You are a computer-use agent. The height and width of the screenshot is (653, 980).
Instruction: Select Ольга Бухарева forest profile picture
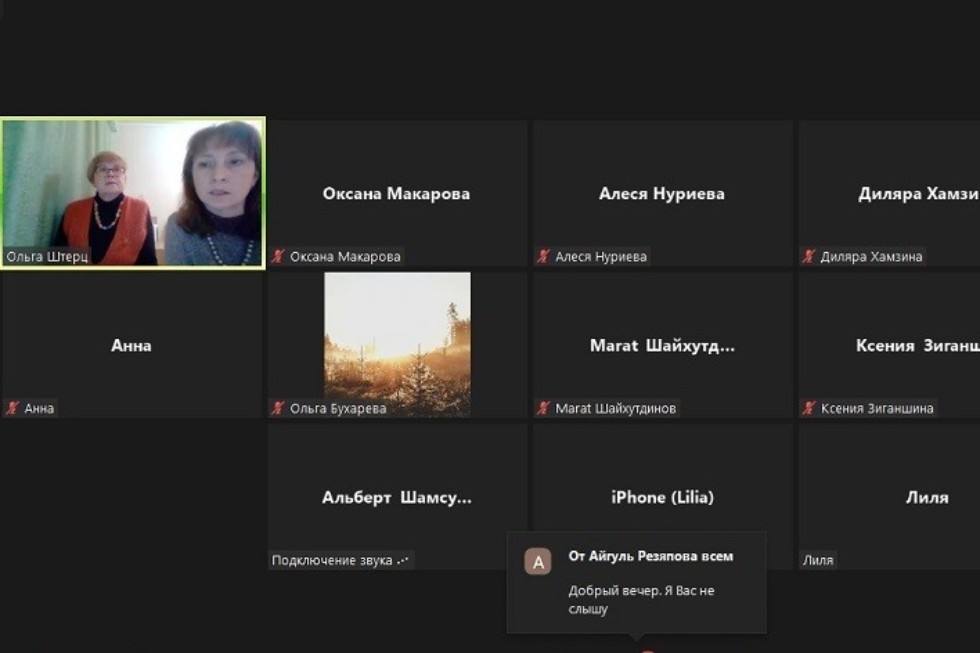pos(397,344)
